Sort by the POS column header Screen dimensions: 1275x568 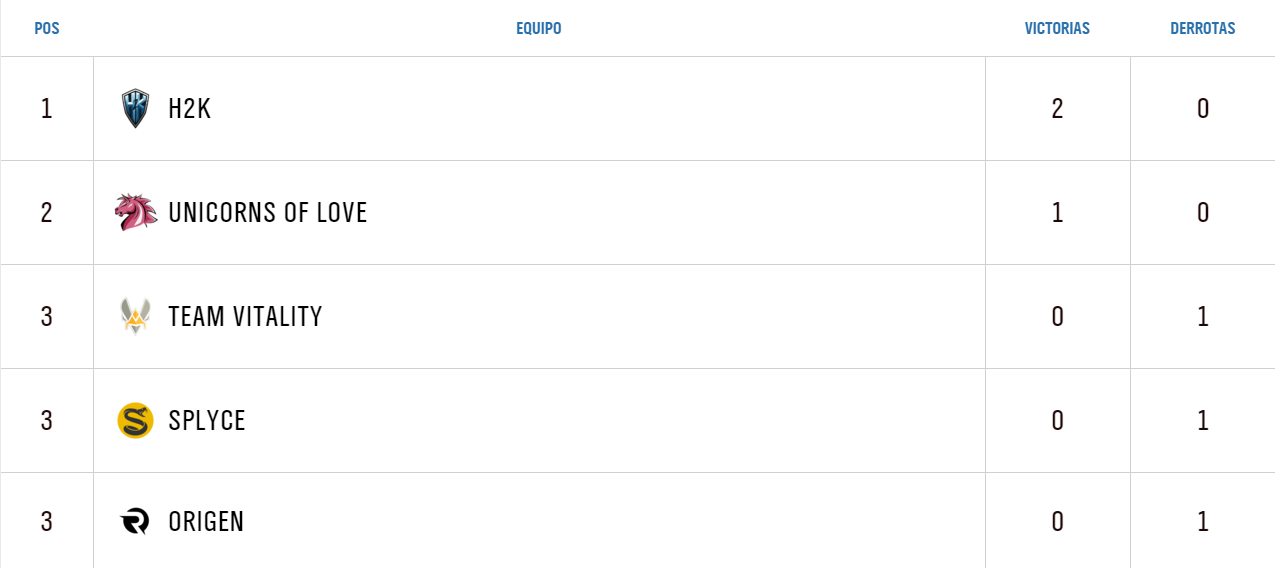(x=47, y=28)
